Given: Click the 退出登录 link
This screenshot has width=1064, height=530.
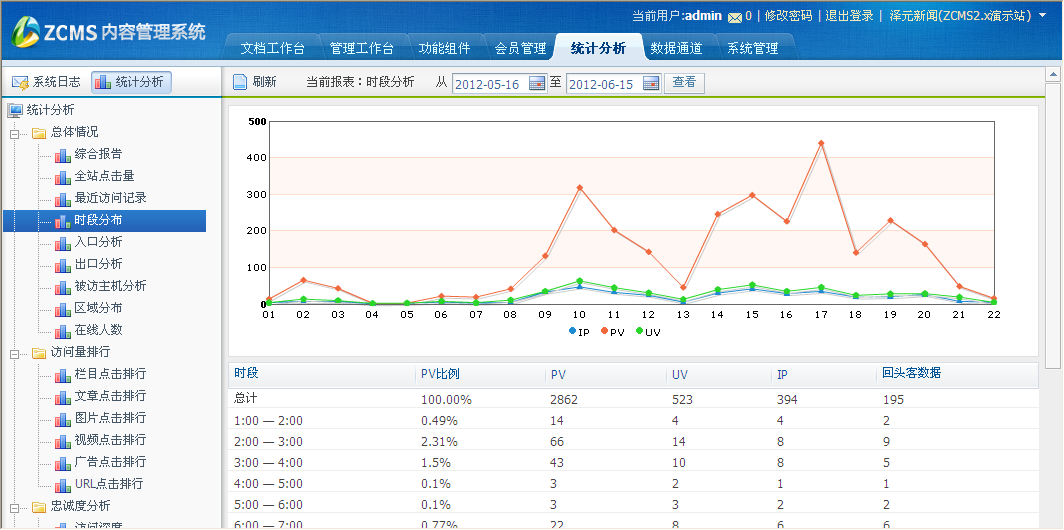Looking at the screenshot, I should pyautogui.click(x=849, y=16).
